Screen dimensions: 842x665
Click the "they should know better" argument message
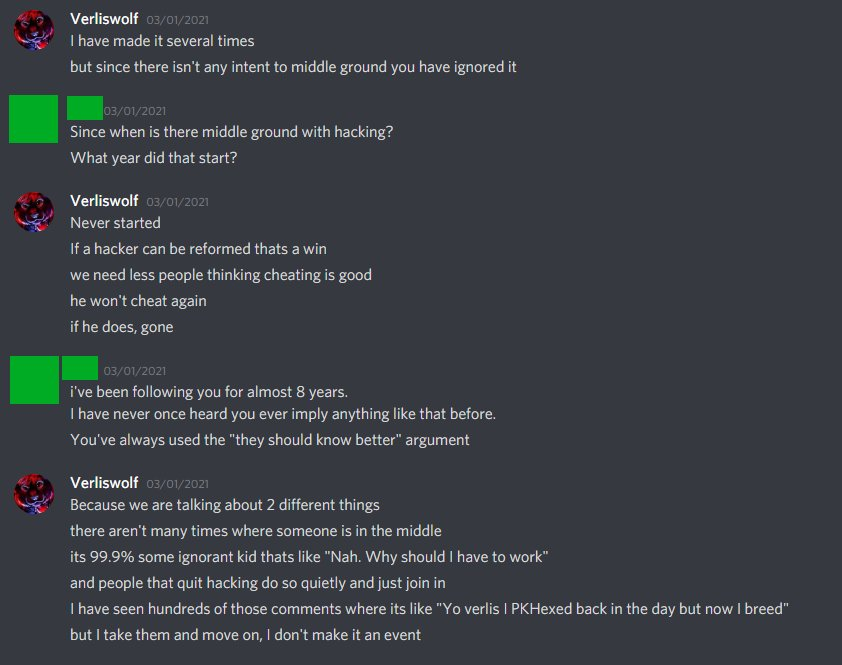pyautogui.click(x=269, y=439)
